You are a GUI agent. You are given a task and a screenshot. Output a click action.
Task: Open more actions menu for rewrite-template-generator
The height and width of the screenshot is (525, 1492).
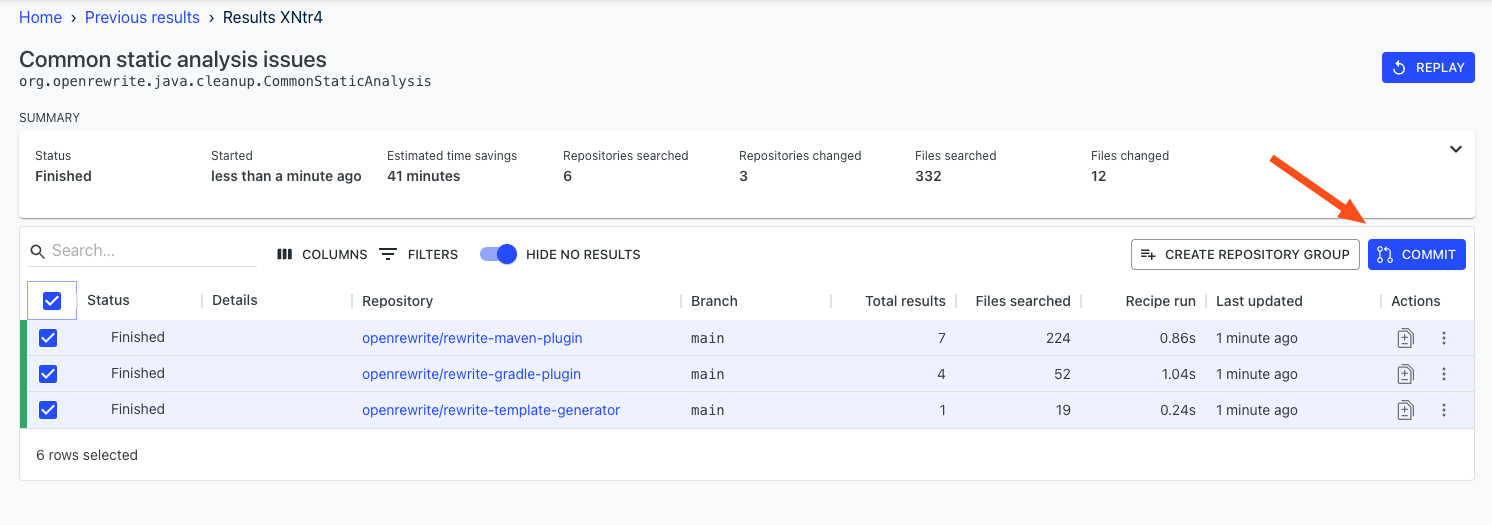[x=1444, y=410]
